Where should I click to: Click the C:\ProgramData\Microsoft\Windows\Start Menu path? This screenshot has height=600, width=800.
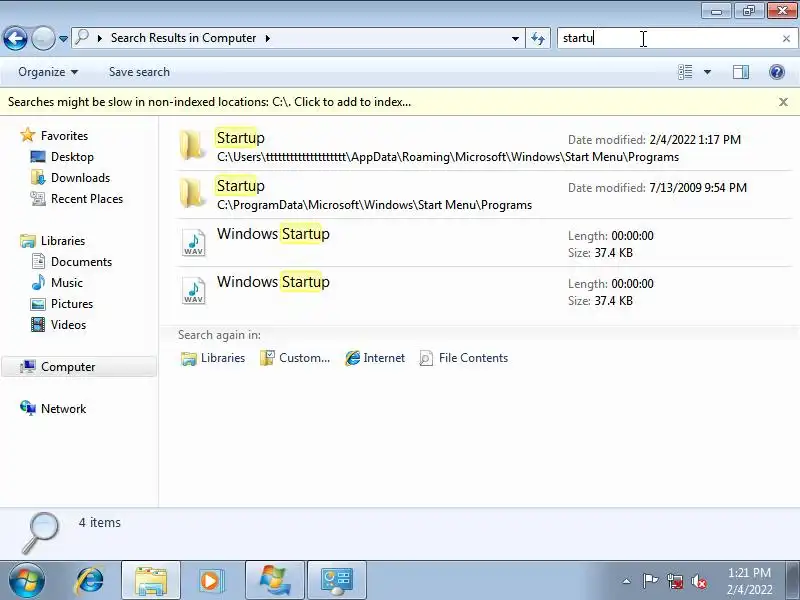pyautogui.click(x=374, y=205)
